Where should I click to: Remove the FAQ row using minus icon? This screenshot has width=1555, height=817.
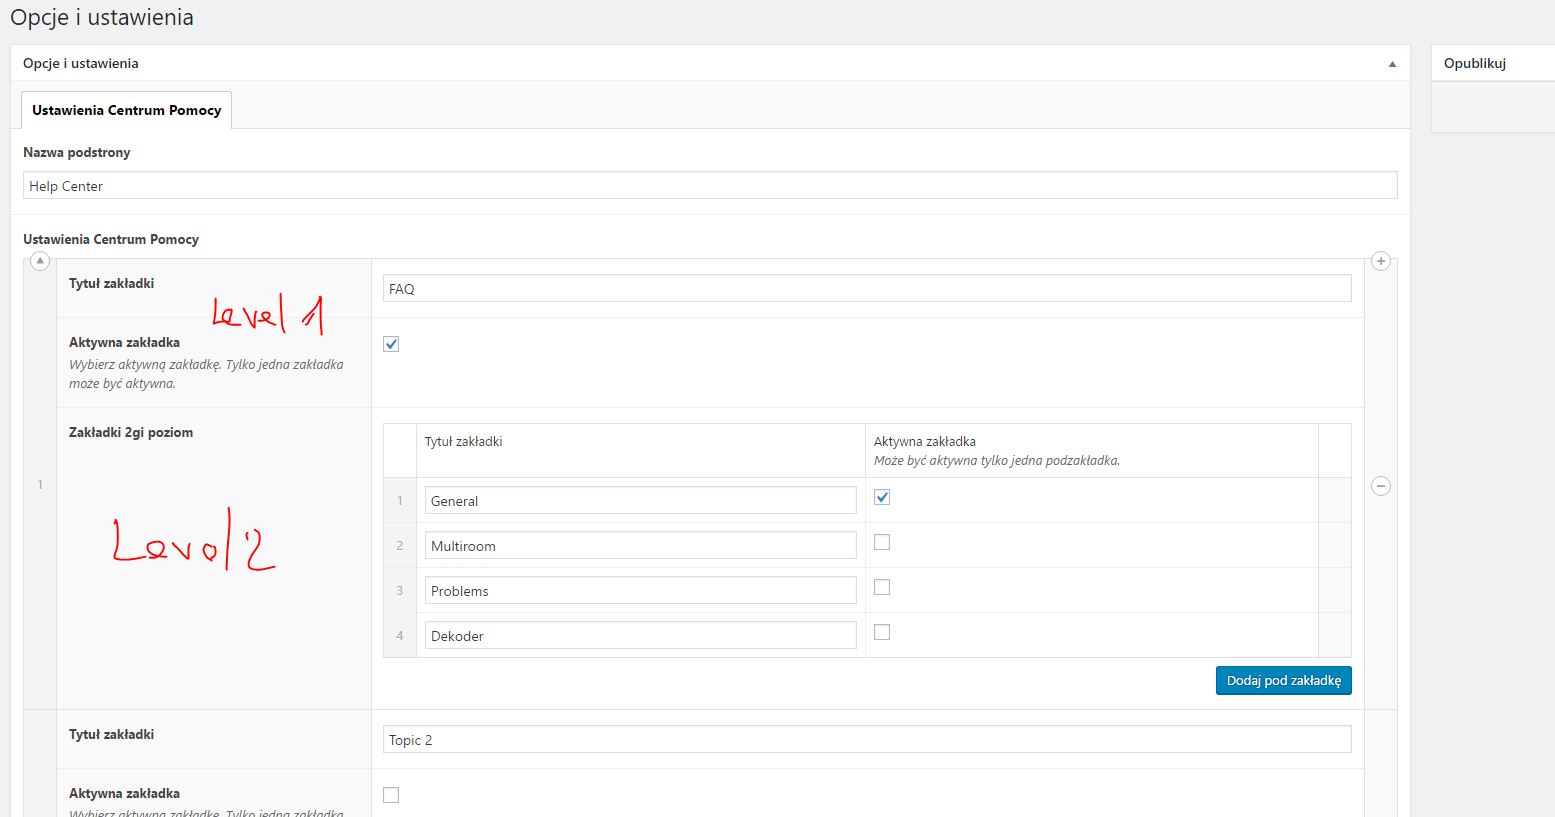(x=1380, y=486)
